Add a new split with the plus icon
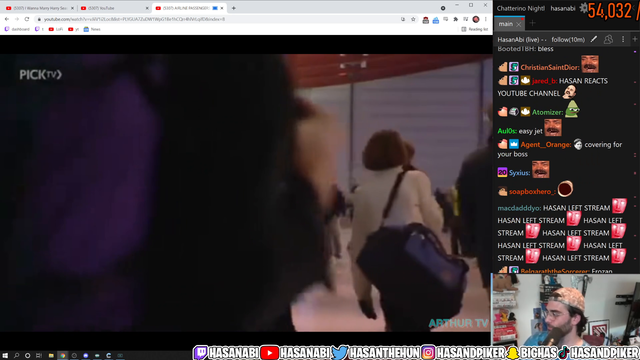 click(x=635, y=39)
